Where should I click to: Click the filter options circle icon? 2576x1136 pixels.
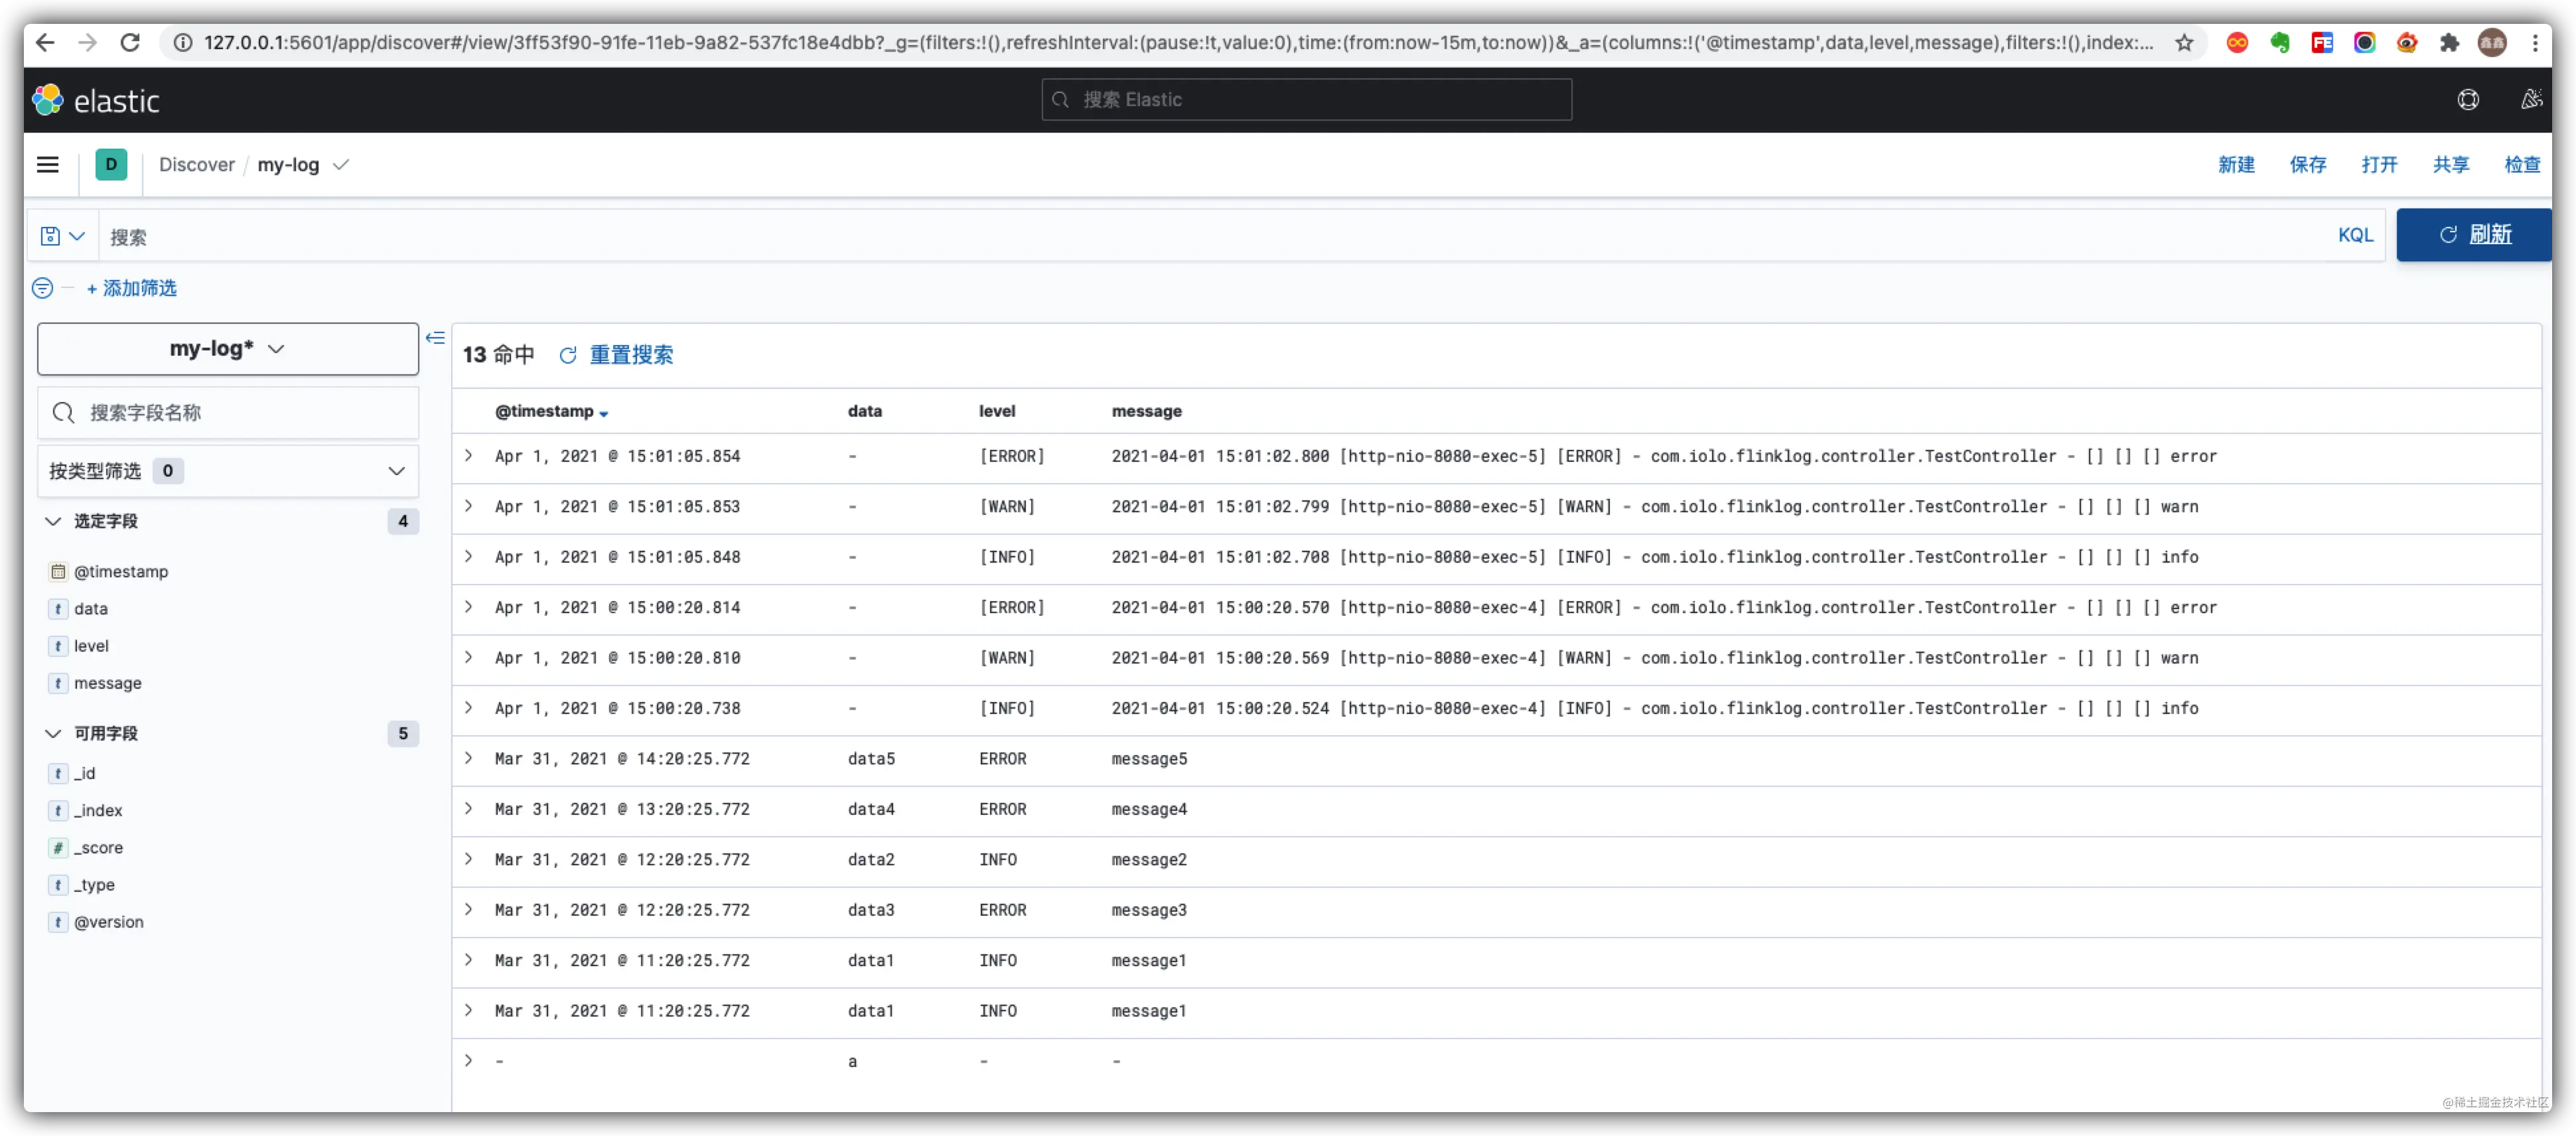(43, 288)
